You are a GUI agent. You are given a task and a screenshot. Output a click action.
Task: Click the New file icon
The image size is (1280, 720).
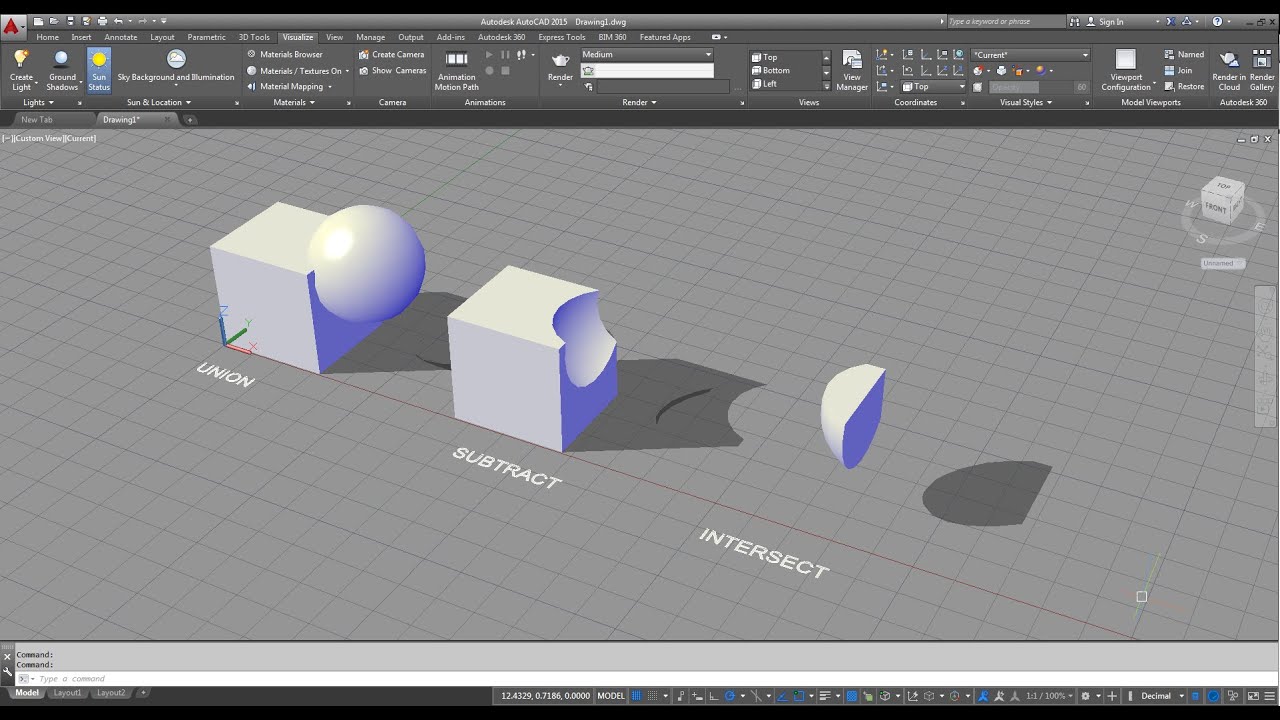[x=38, y=21]
